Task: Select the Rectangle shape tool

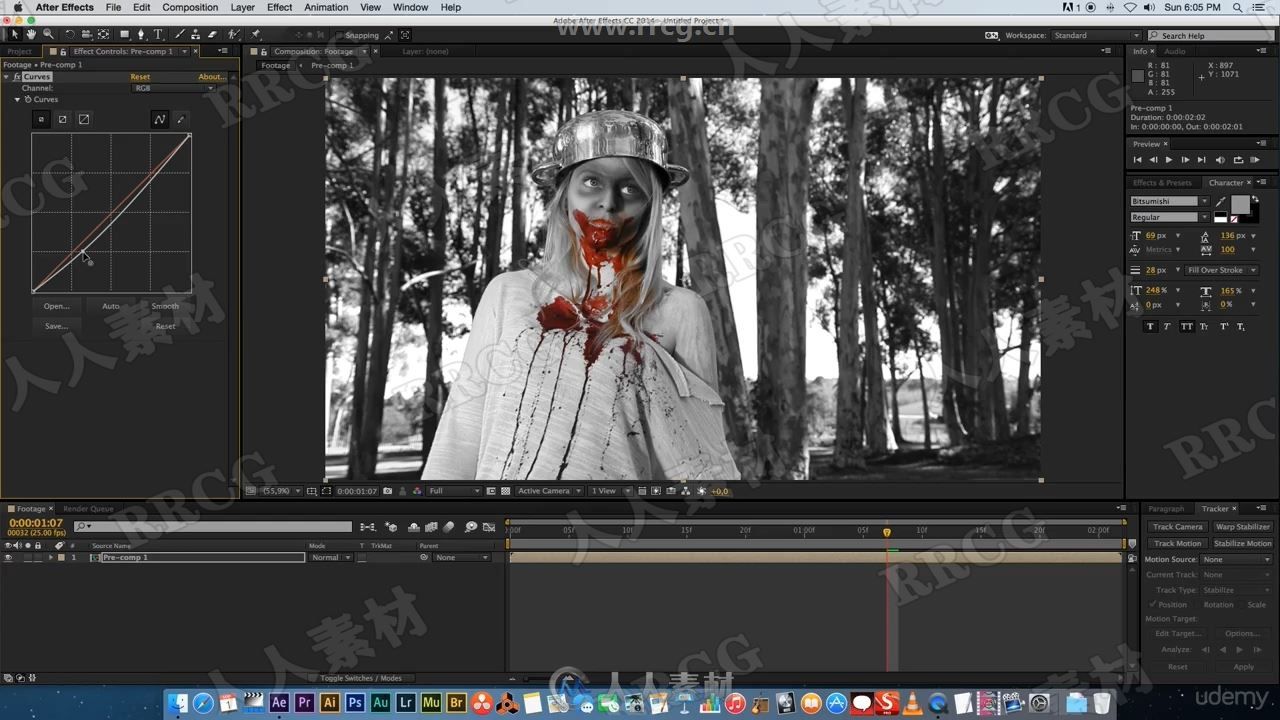Action: point(124,34)
